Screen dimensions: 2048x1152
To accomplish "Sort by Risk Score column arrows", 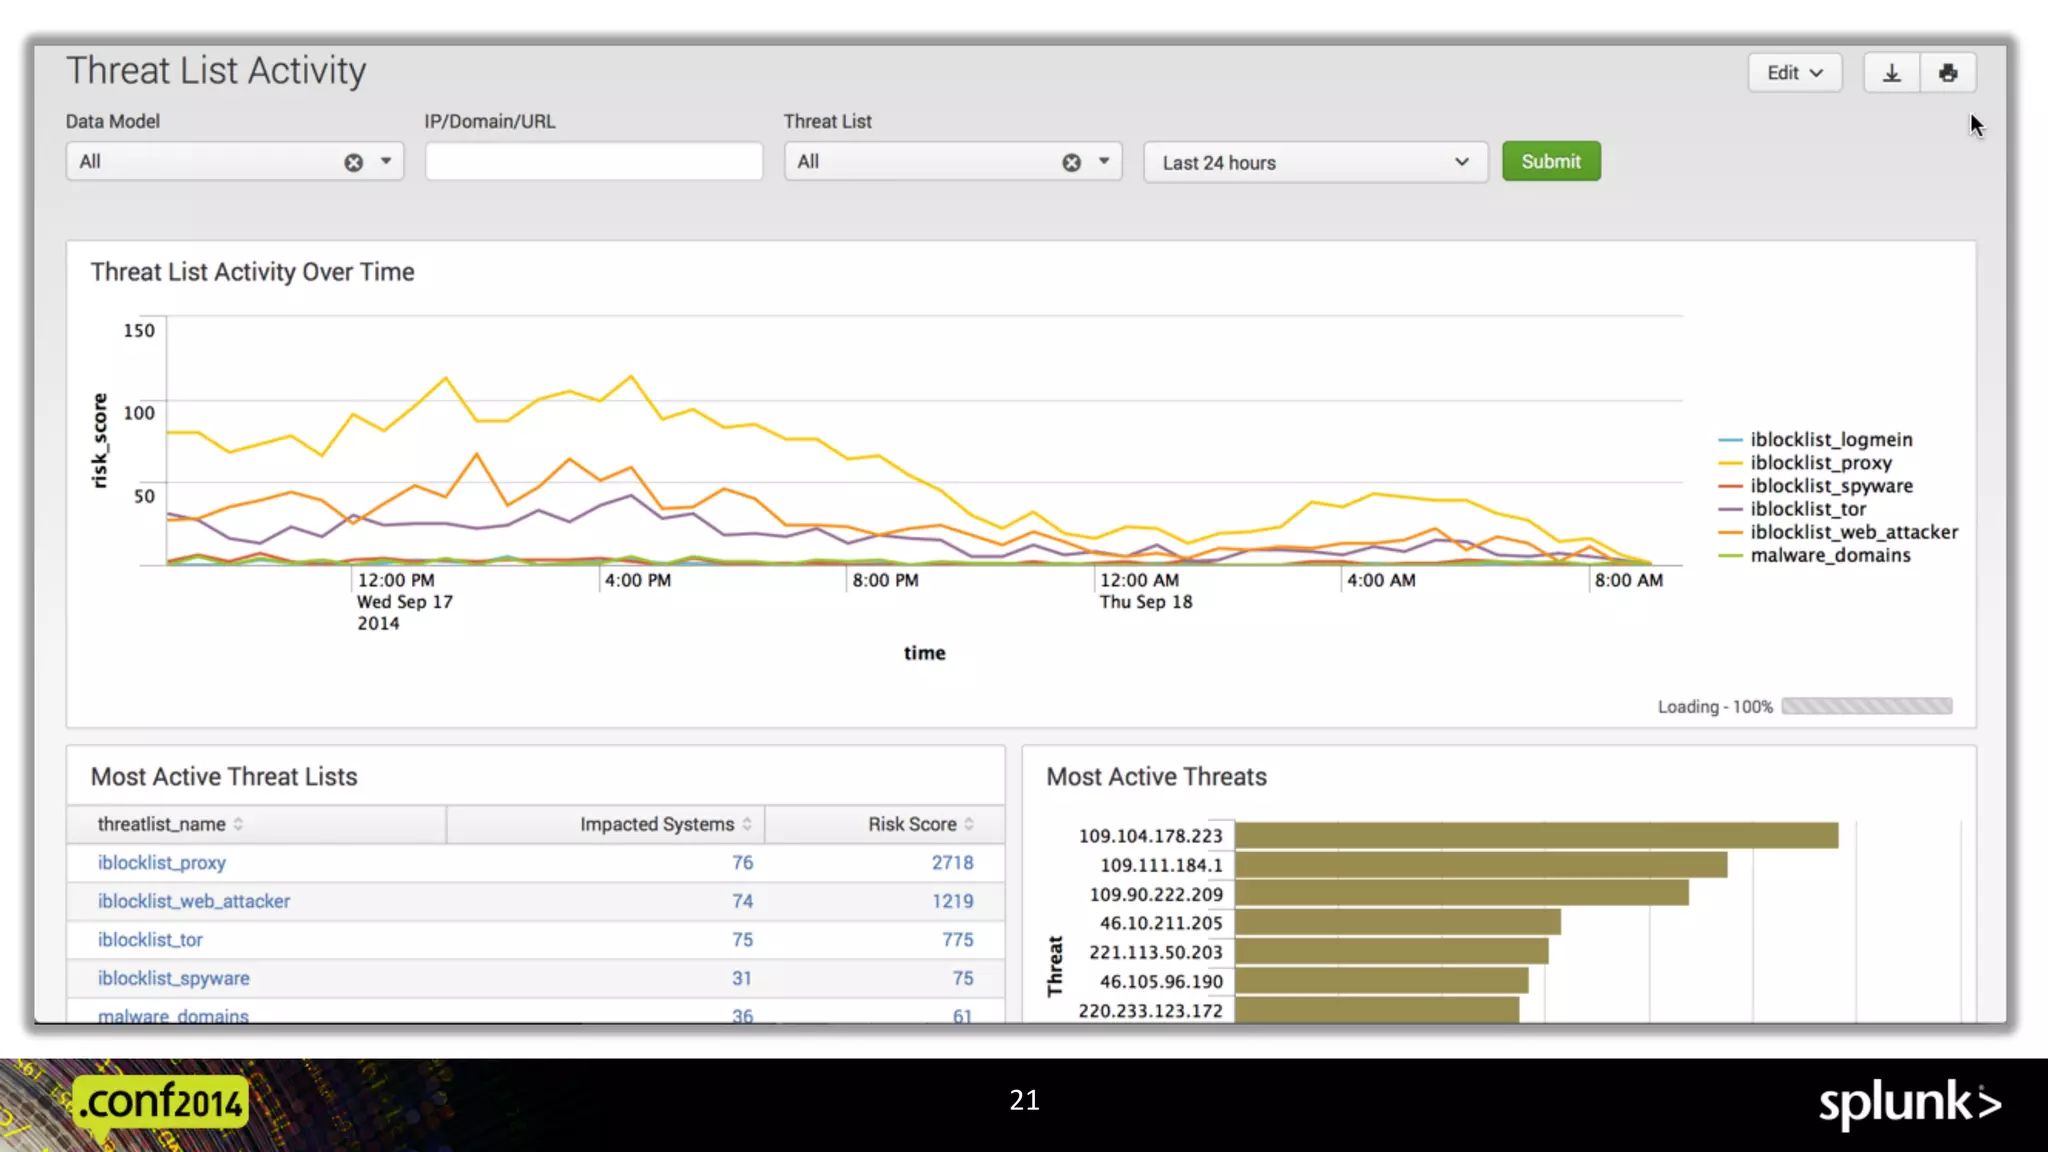I will 969,824.
